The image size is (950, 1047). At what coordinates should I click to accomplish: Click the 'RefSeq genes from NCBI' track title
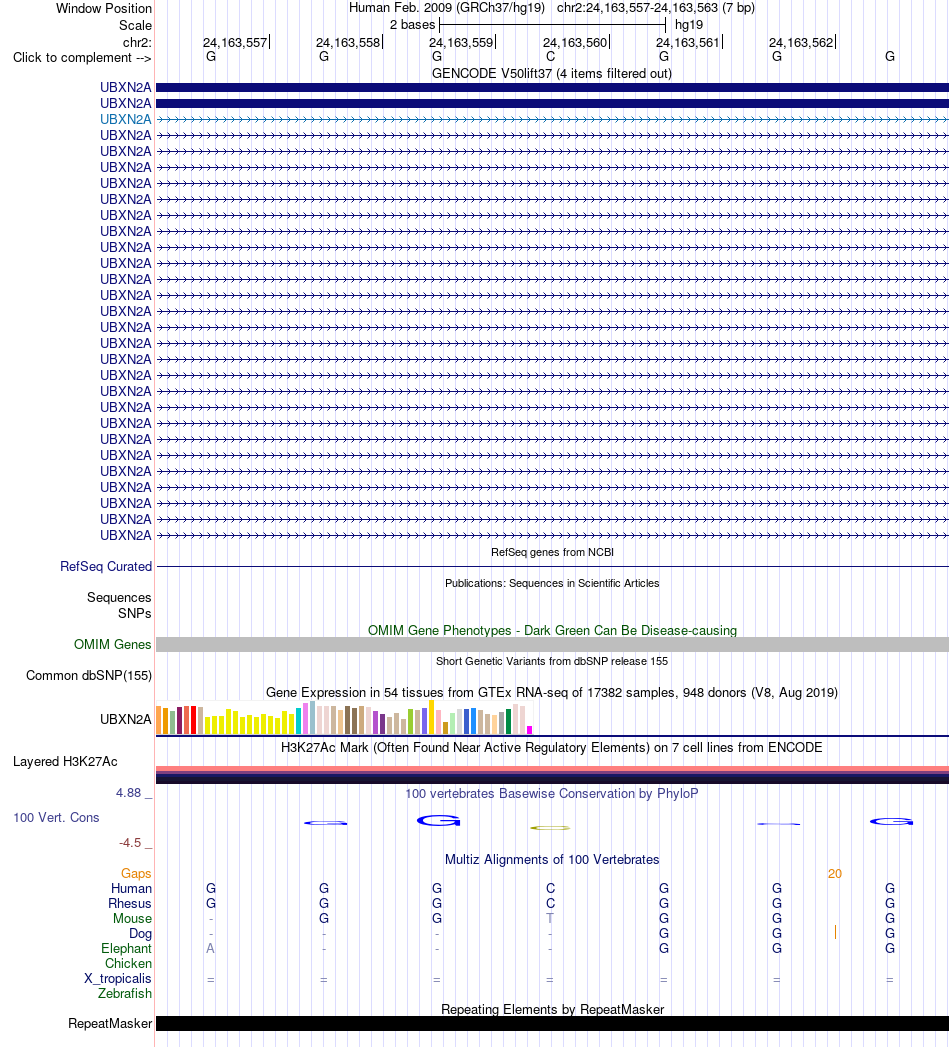tap(552, 552)
